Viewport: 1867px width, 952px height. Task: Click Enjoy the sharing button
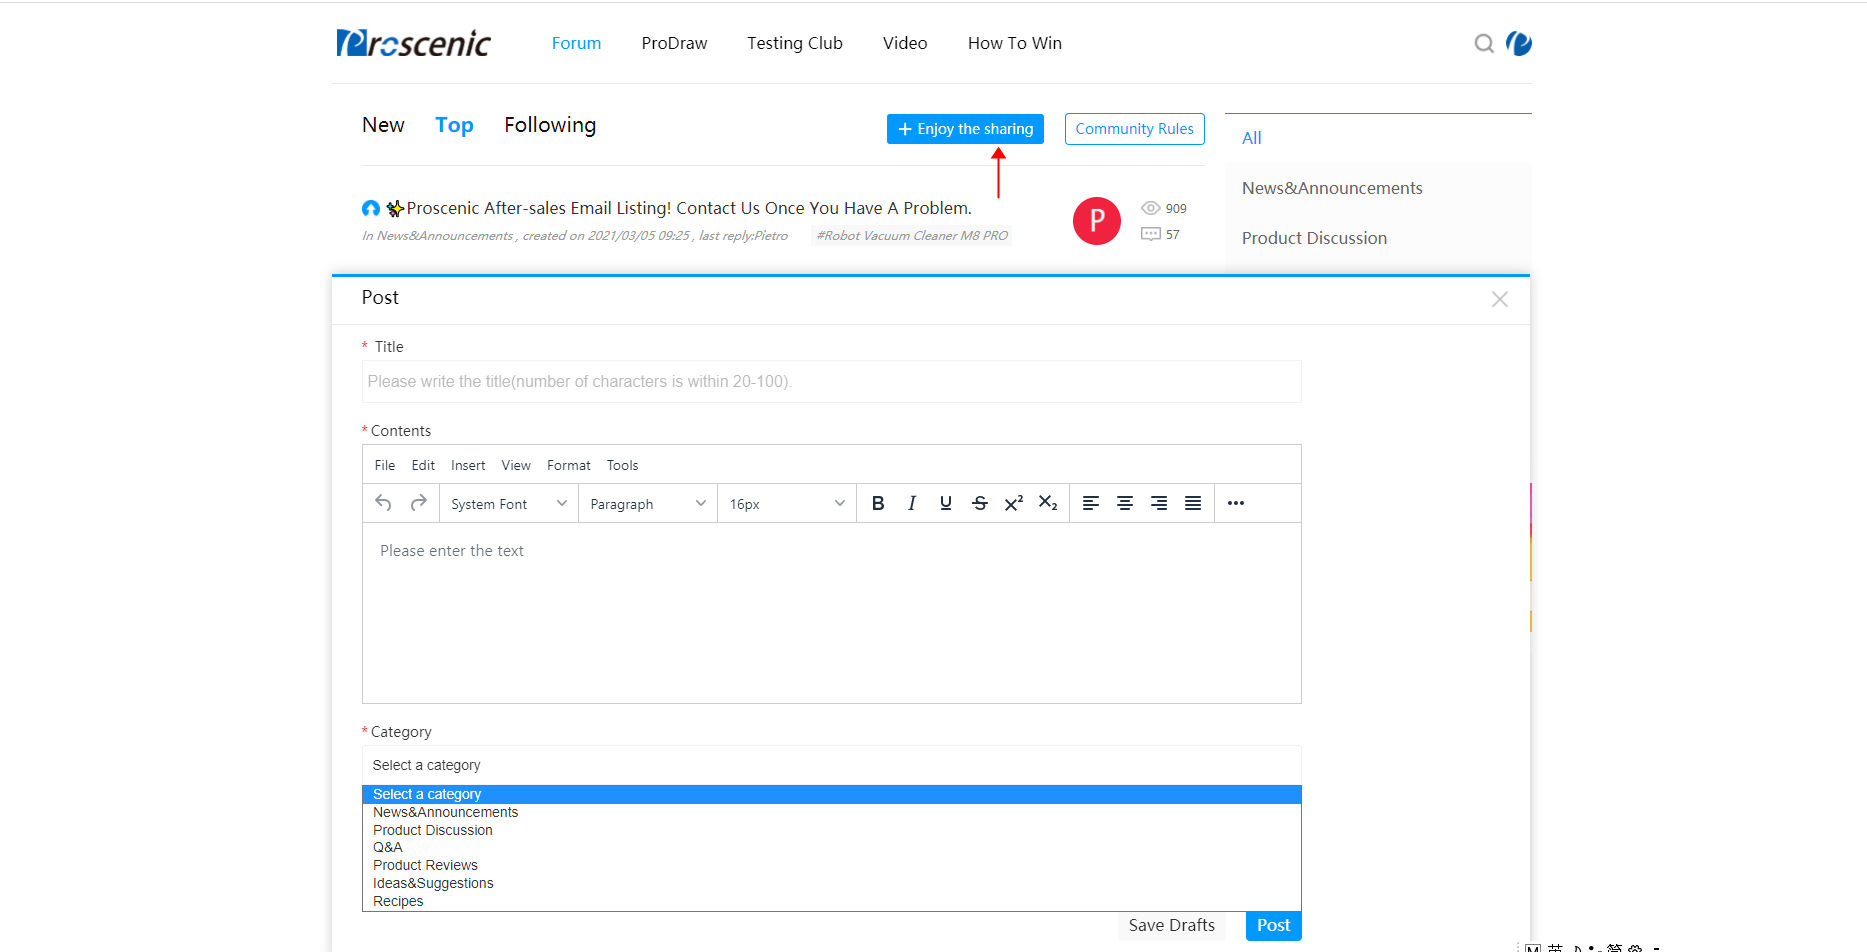(965, 129)
